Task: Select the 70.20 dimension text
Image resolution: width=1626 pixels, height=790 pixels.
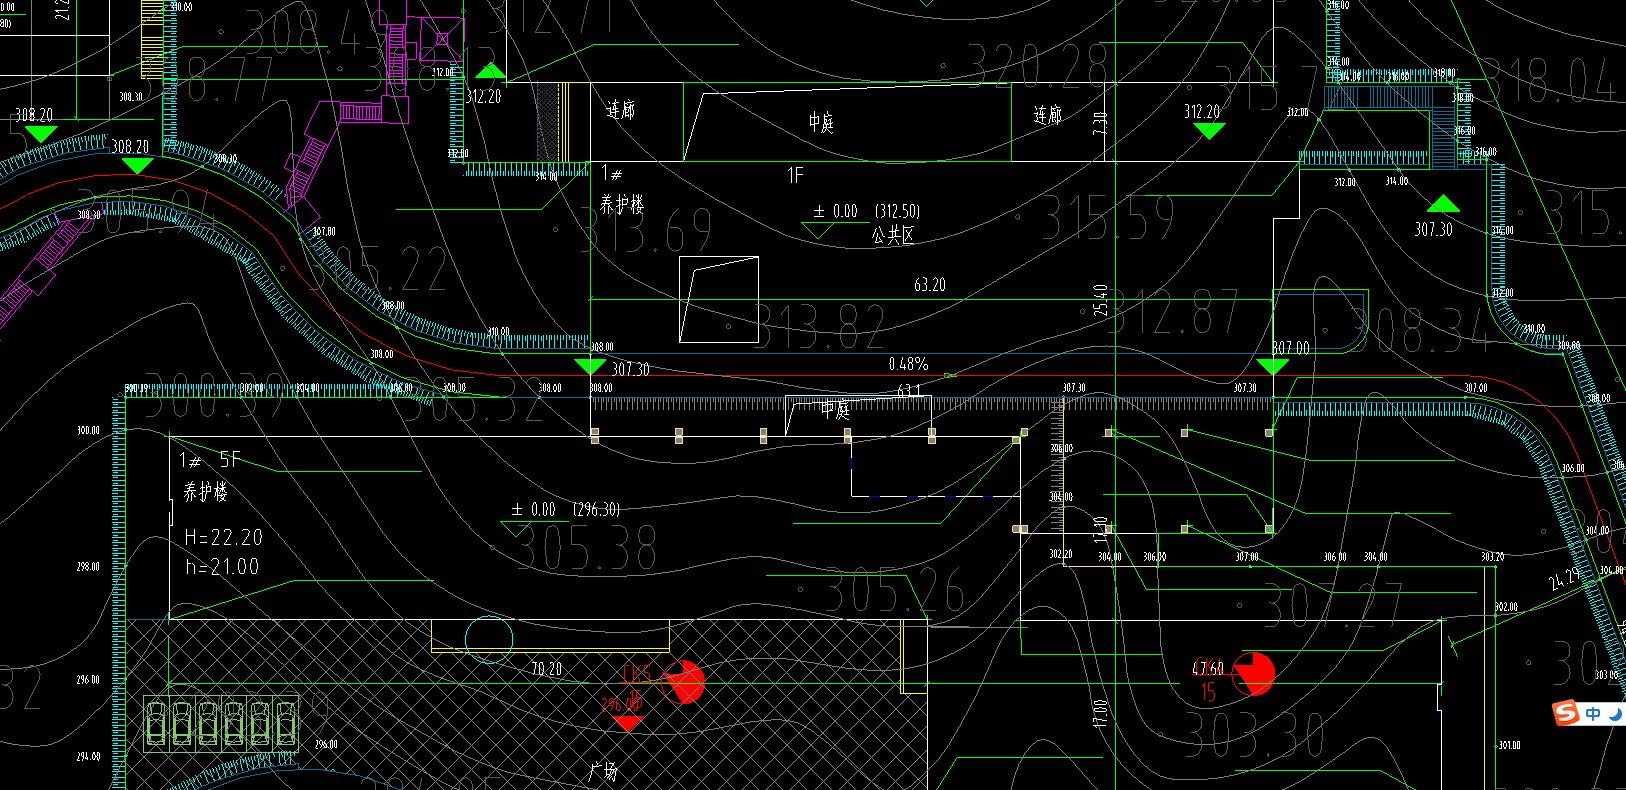Action: tap(546, 669)
